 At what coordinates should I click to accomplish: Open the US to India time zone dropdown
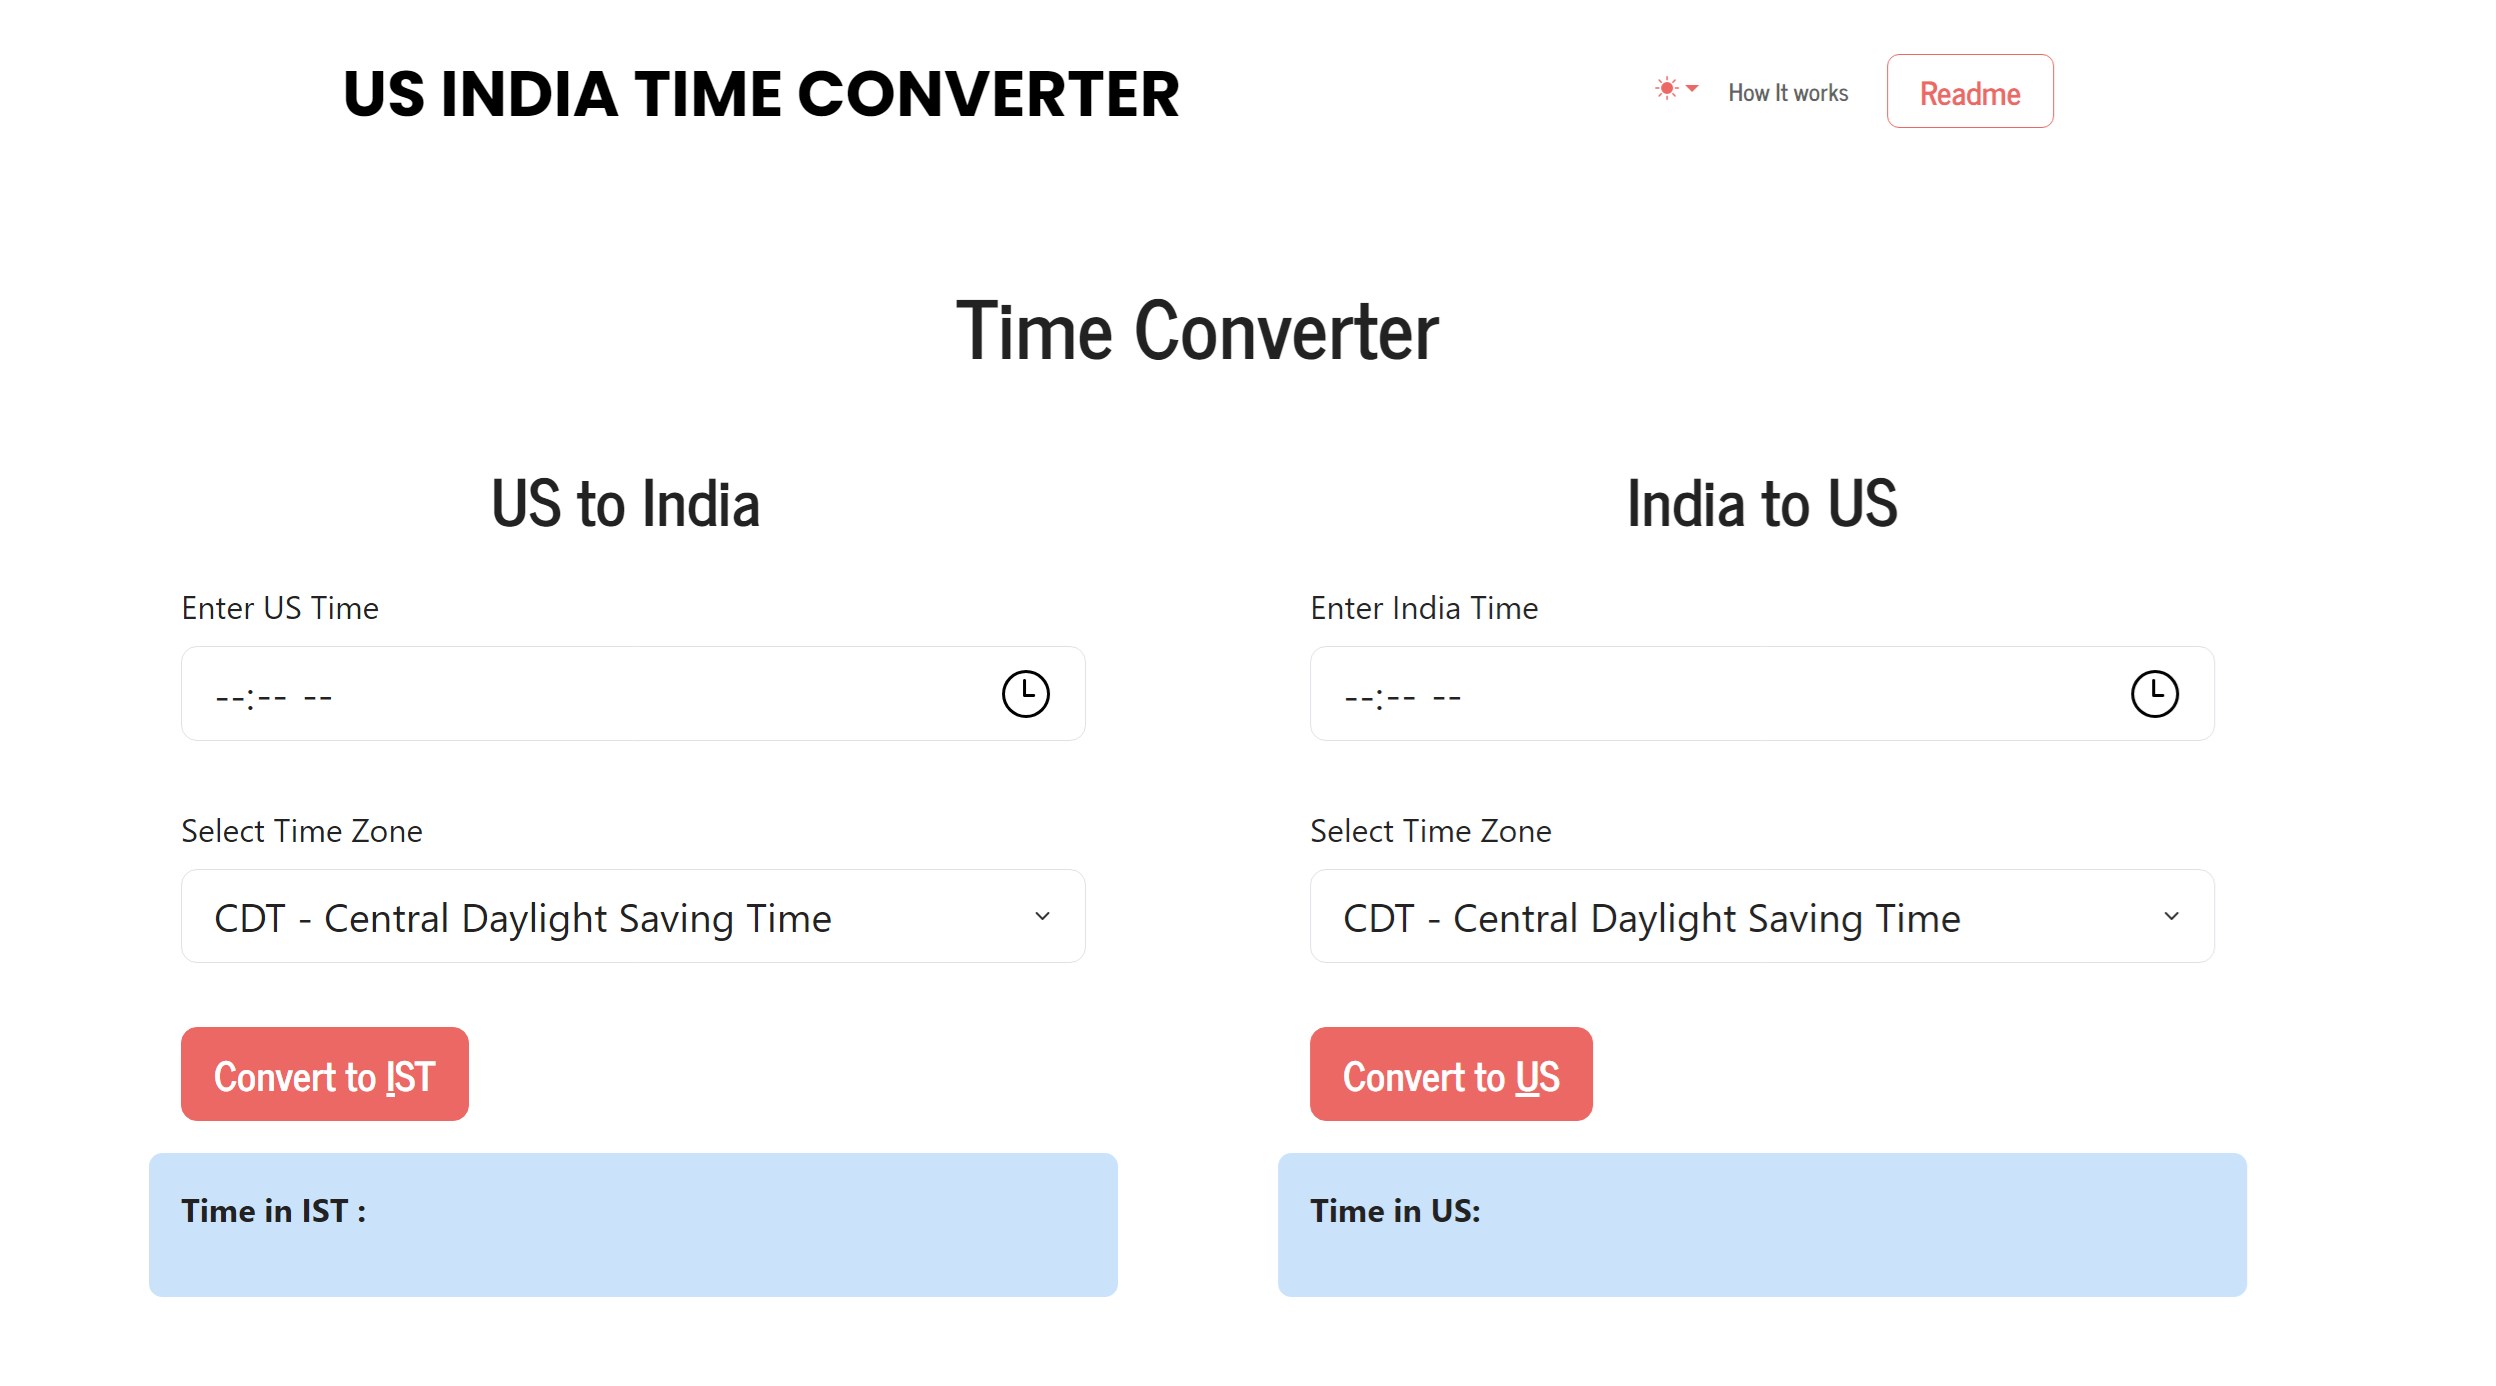[x=633, y=916]
